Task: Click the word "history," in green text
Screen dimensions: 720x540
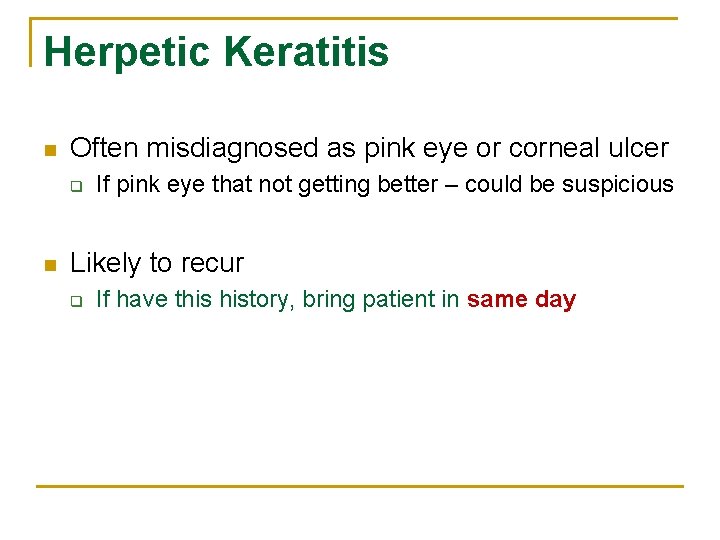Action: coord(257,300)
